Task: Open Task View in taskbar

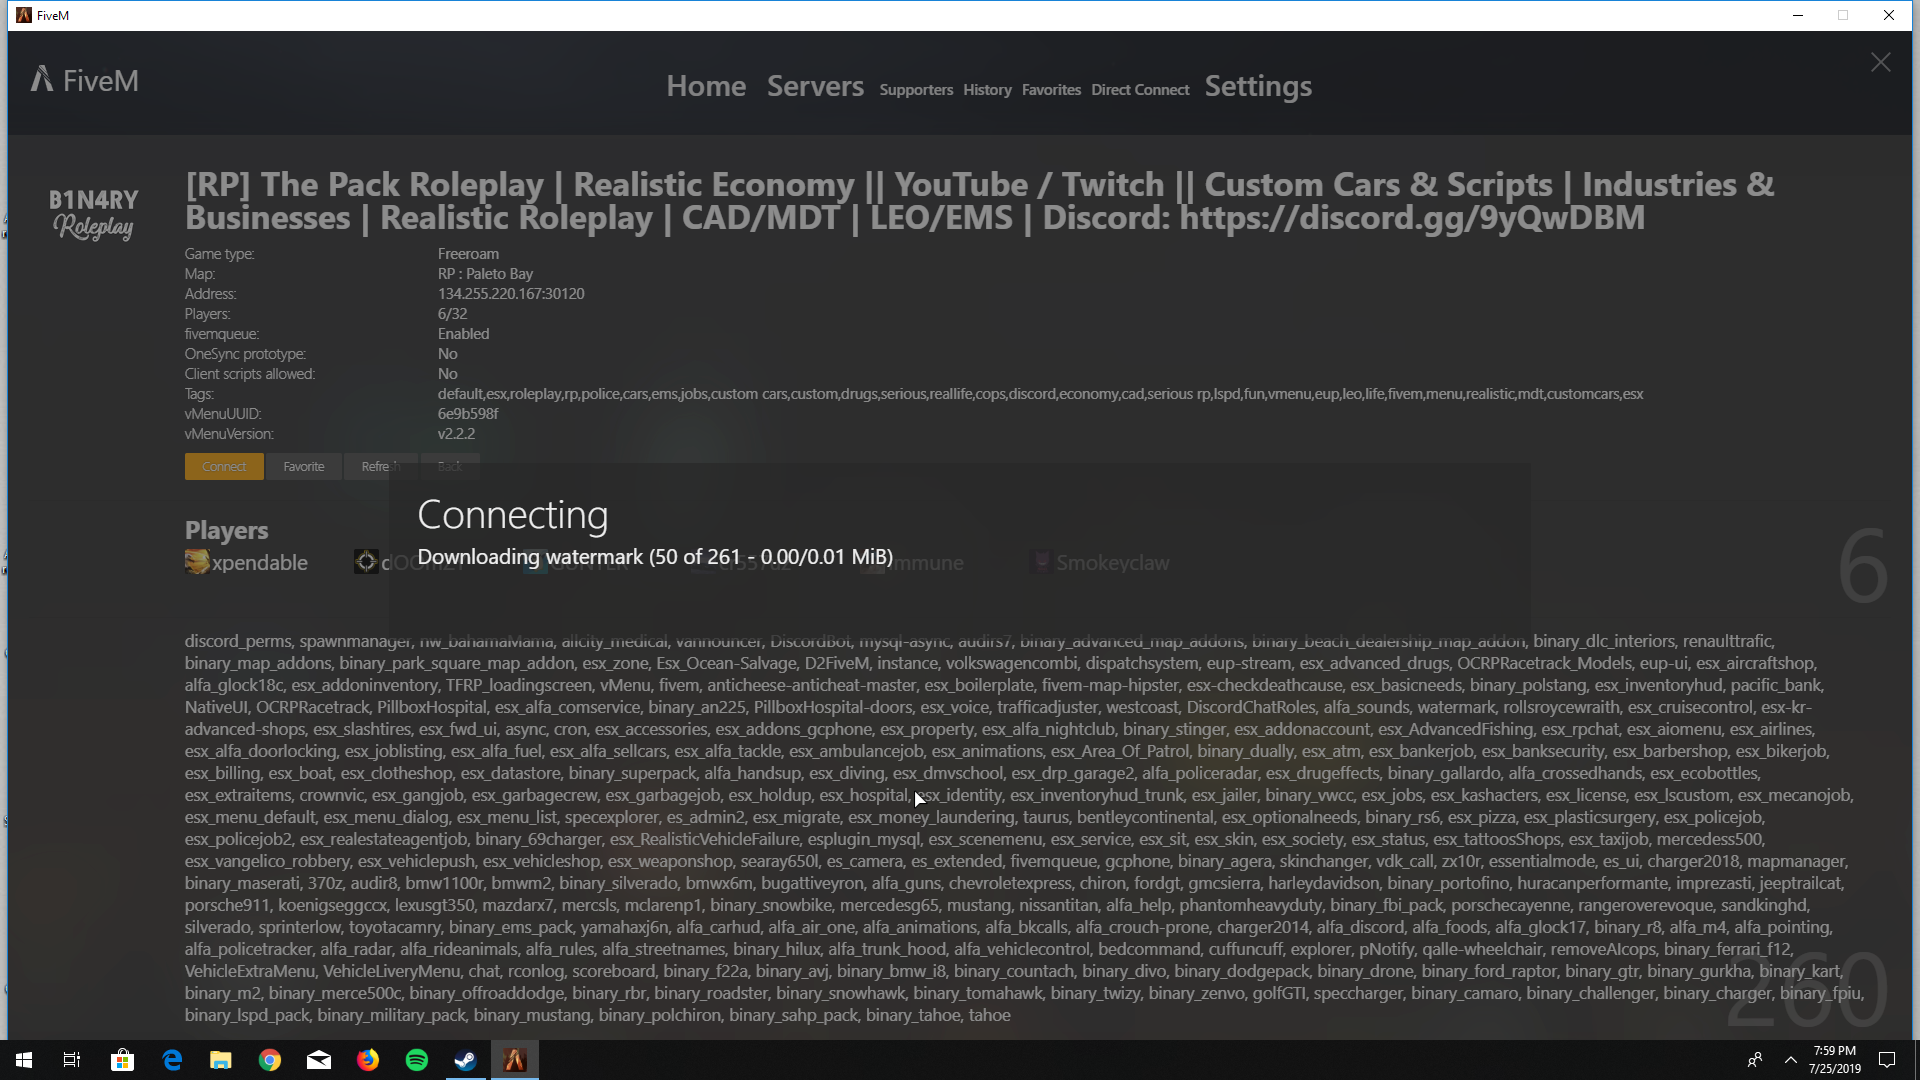Action: tap(72, 1060)
